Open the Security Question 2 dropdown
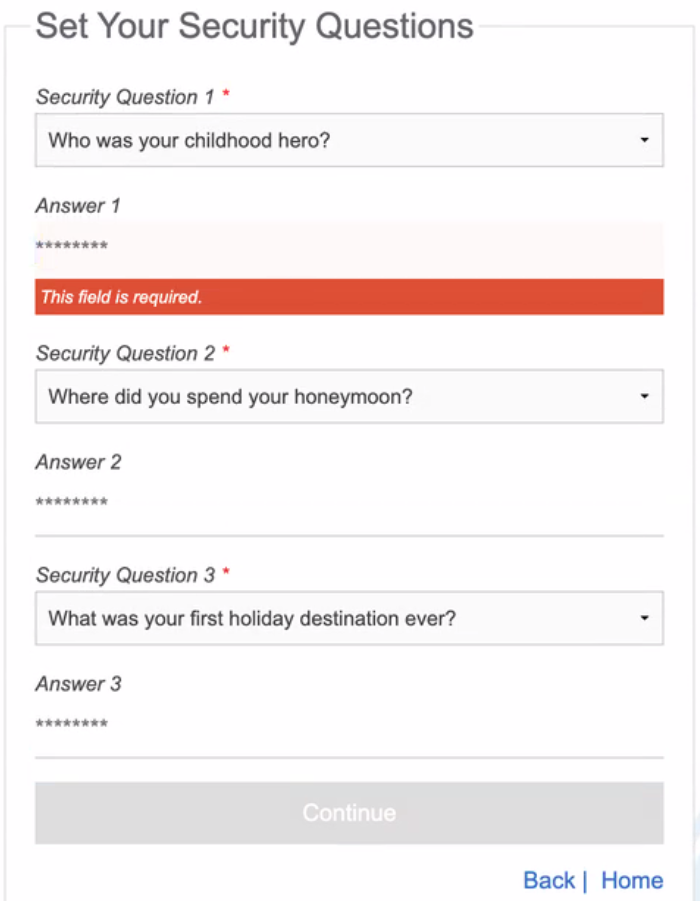700x901 pixels. click(349, 396)
